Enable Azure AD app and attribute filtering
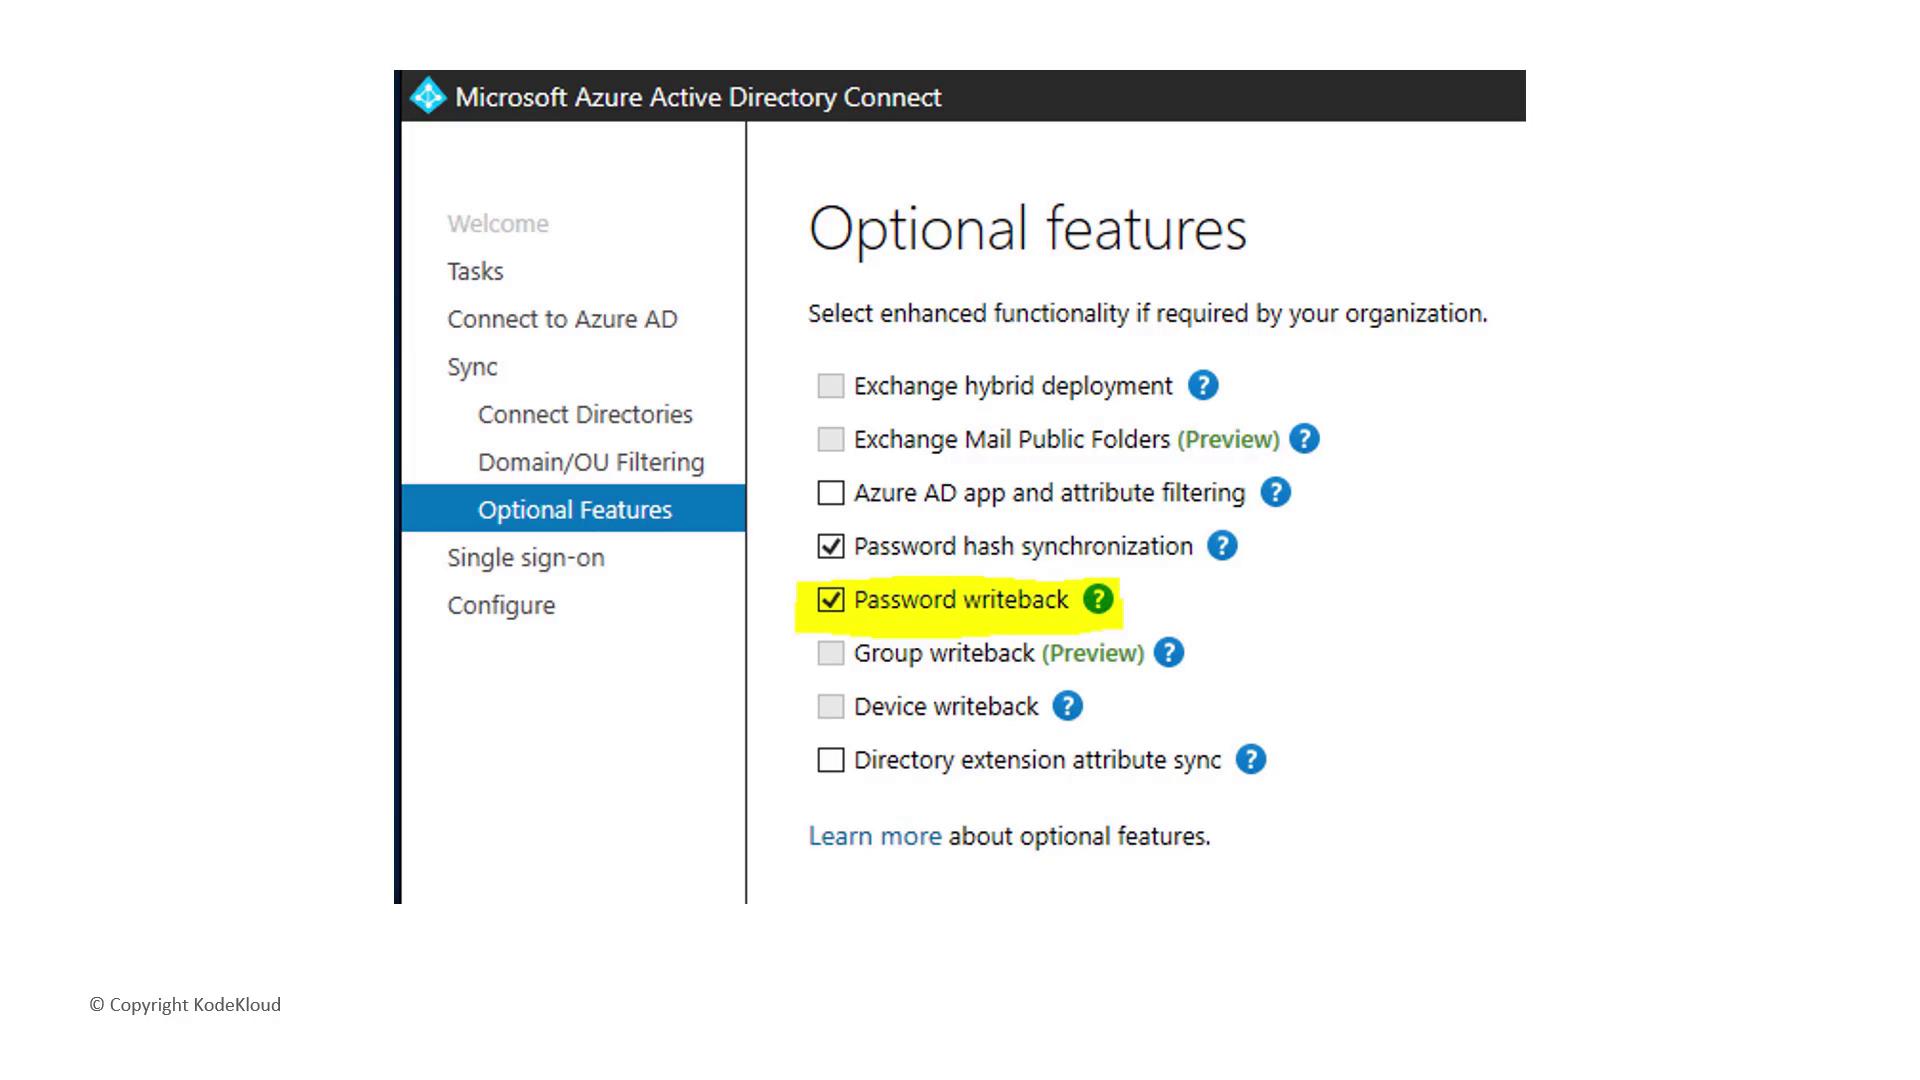Viewport: 1920px width, 1080px height. (x=830, y=493)
